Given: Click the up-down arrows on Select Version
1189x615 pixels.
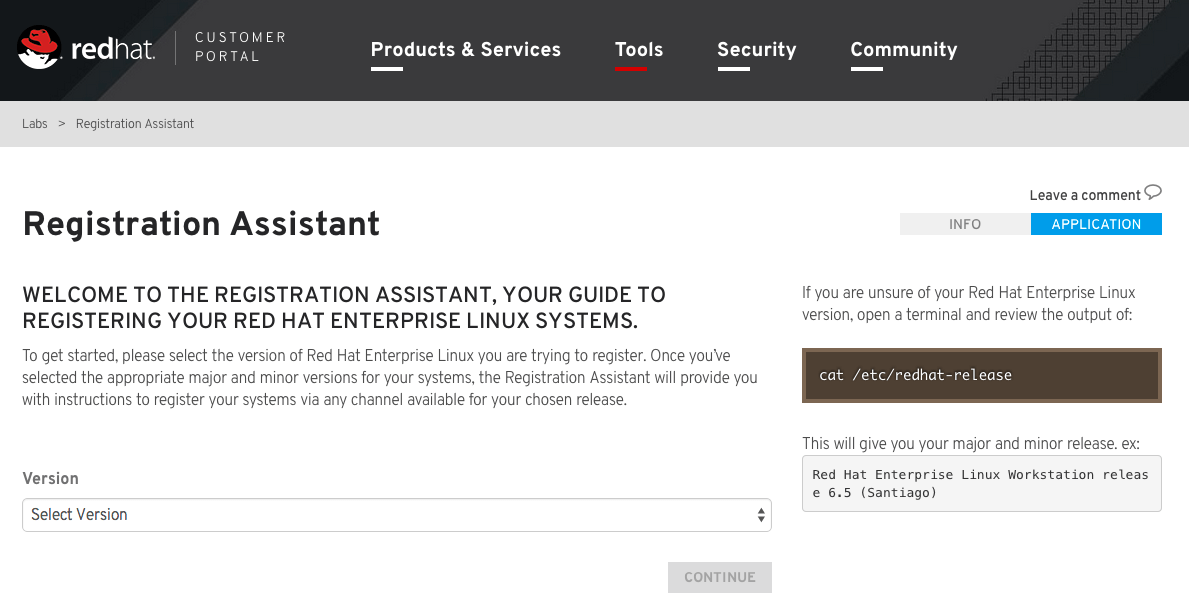Looking at the screenshot, I should pos(759,514).
